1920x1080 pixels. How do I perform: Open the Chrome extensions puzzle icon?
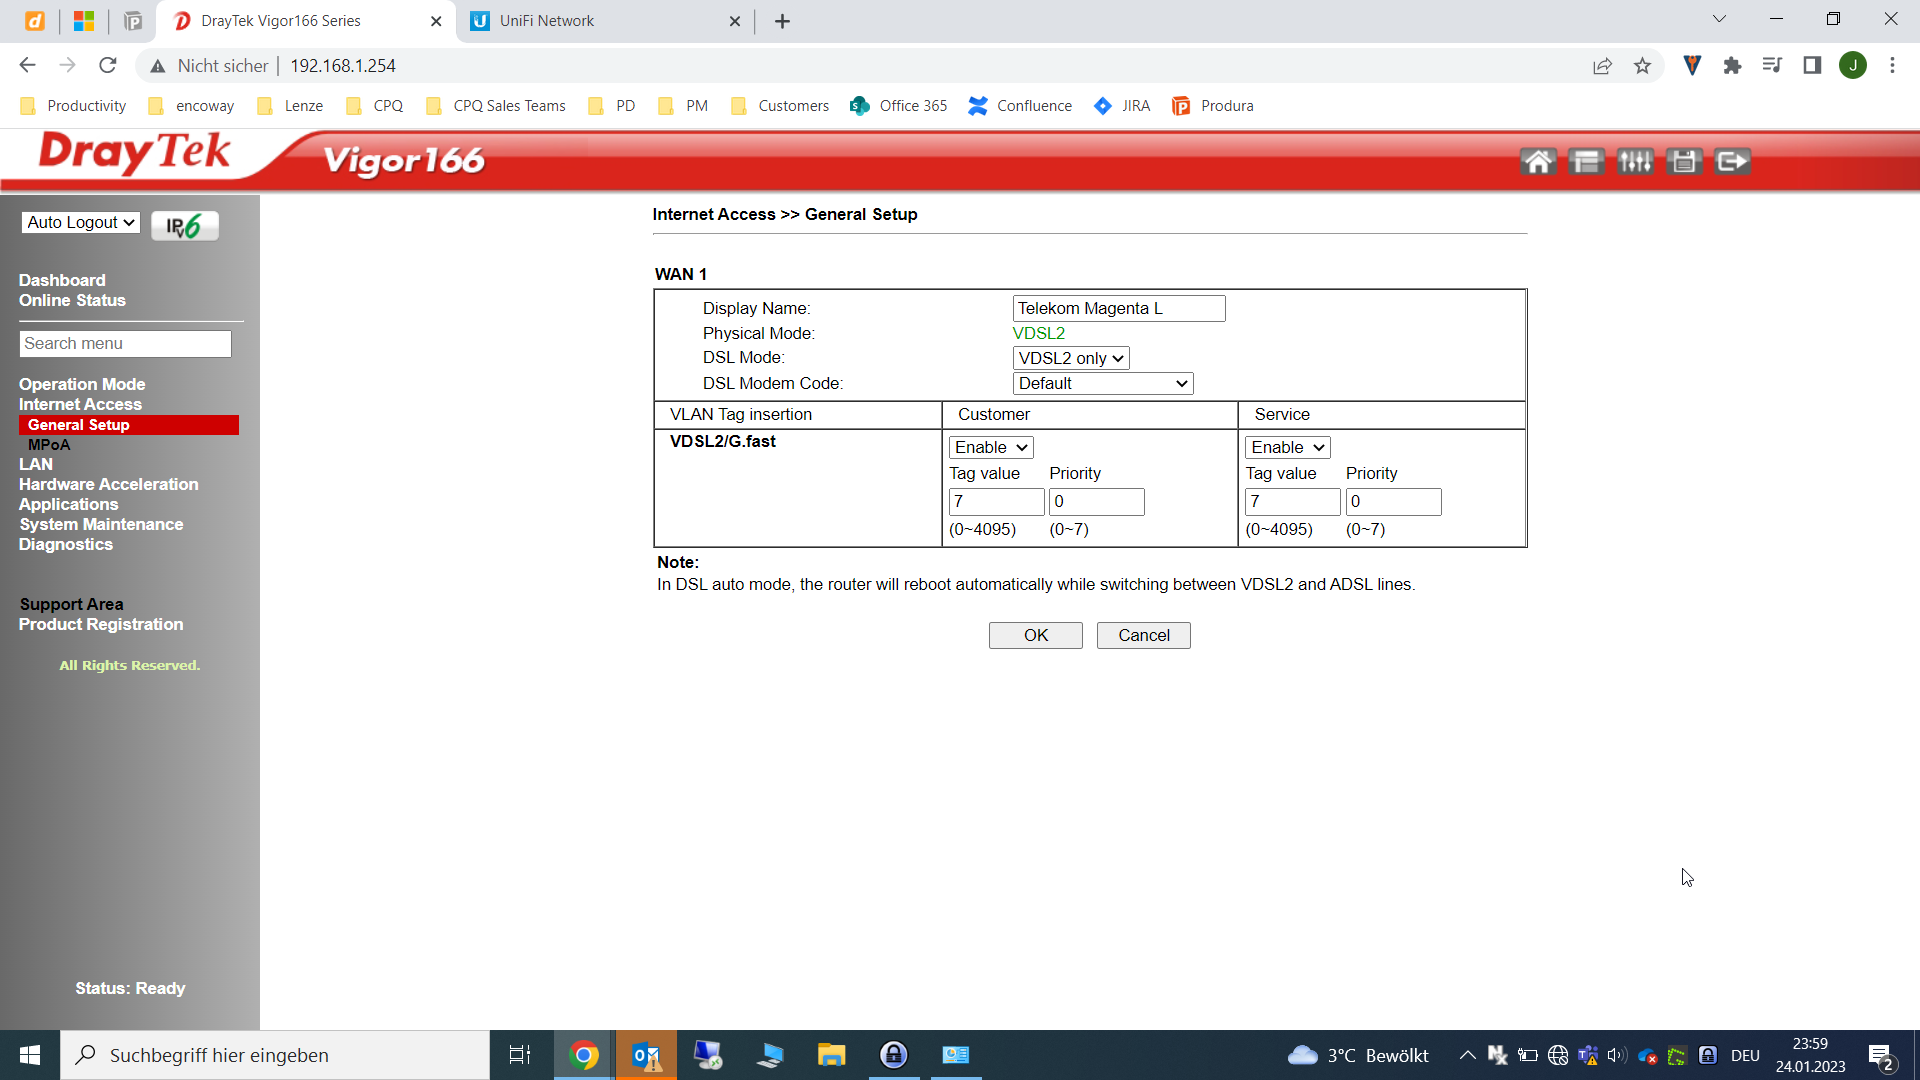(x=1732, y=65)
